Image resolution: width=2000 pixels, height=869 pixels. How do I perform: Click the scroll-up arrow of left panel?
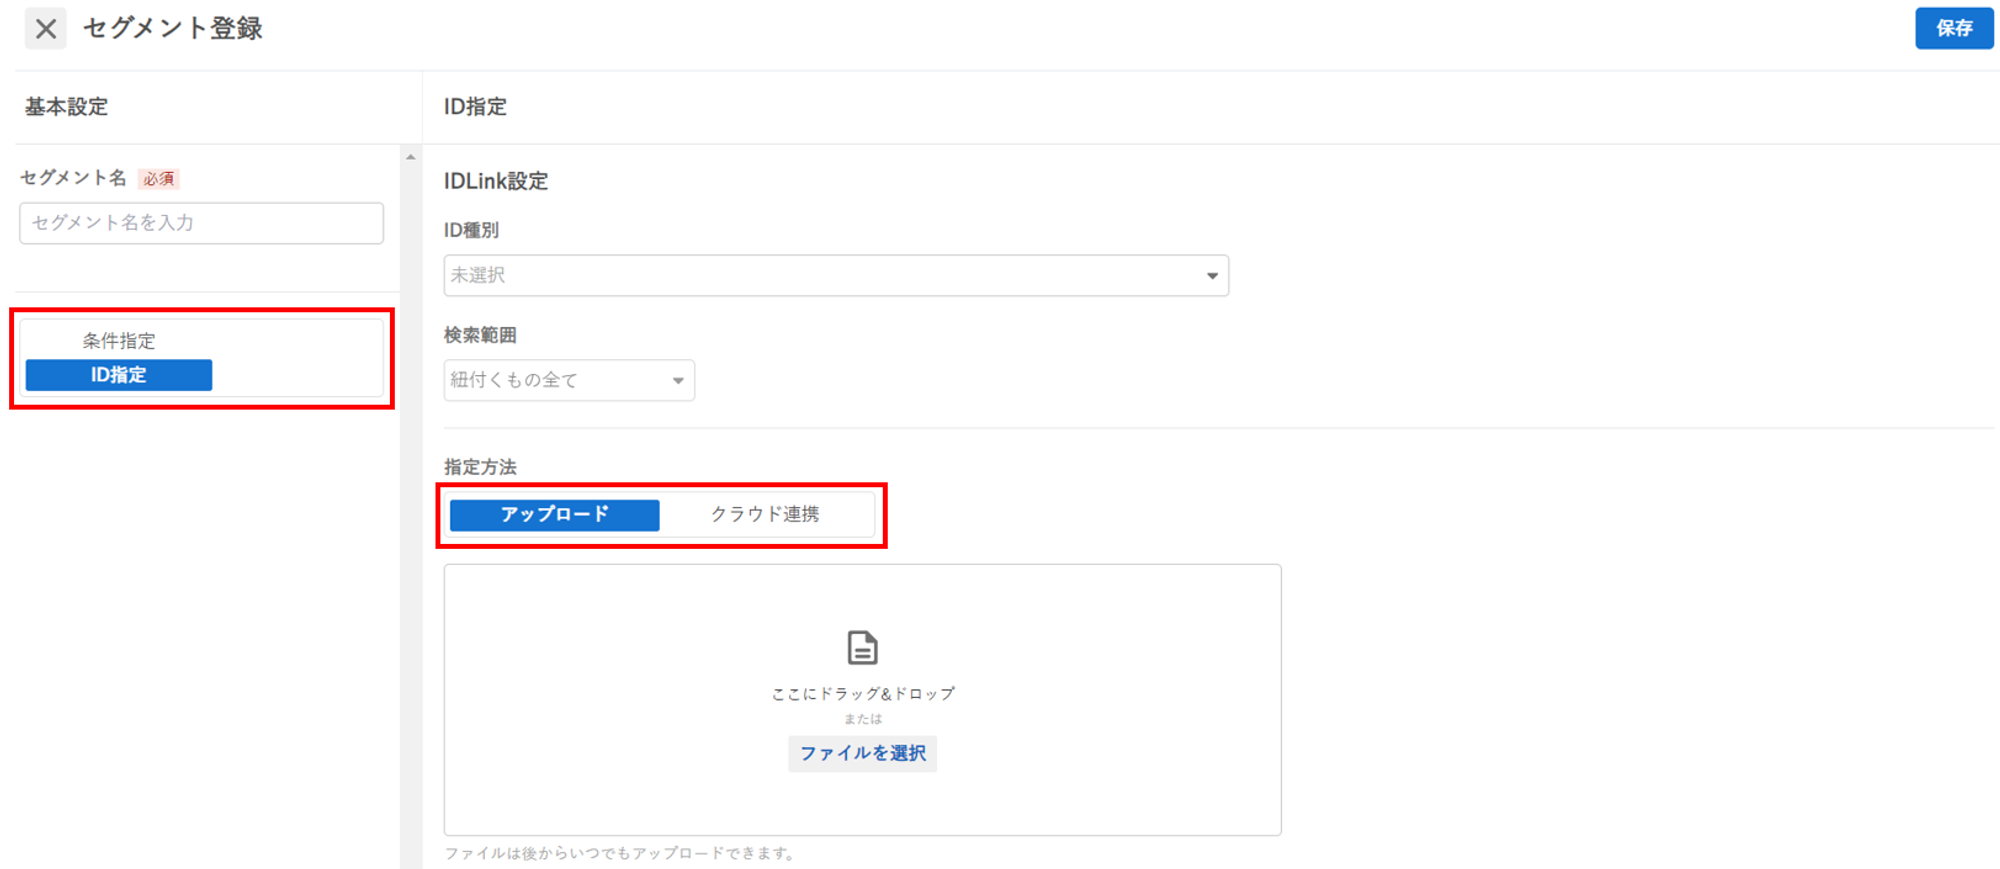(x=410, y=157)
